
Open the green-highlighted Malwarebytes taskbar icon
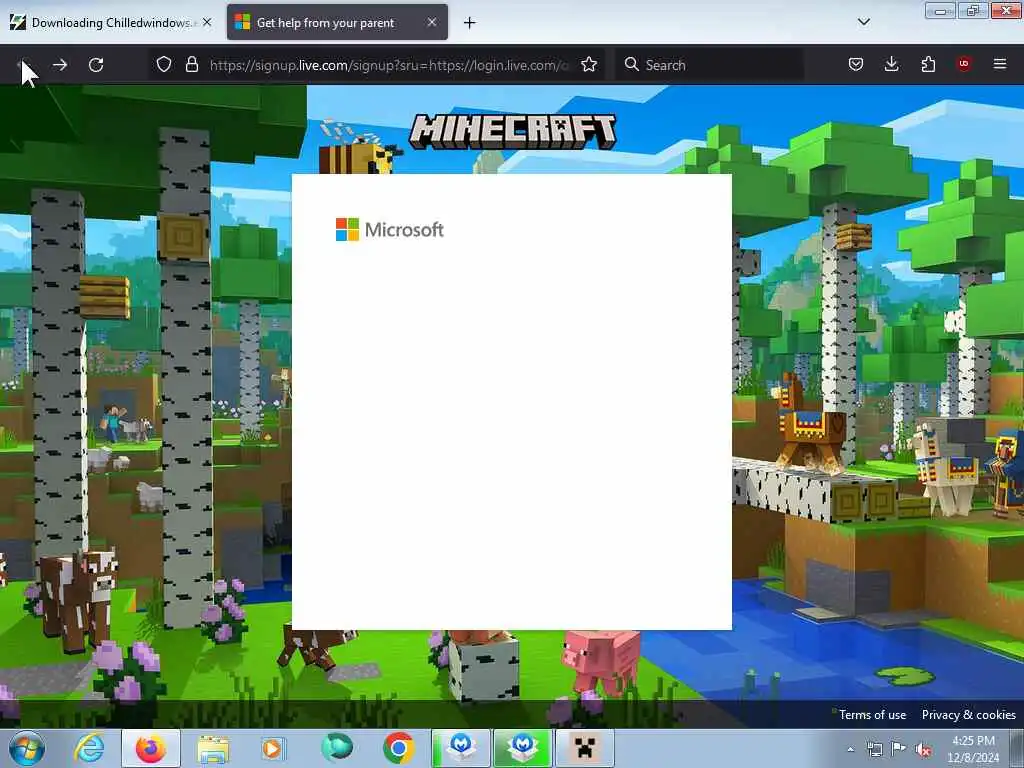(x=523, y=748)
